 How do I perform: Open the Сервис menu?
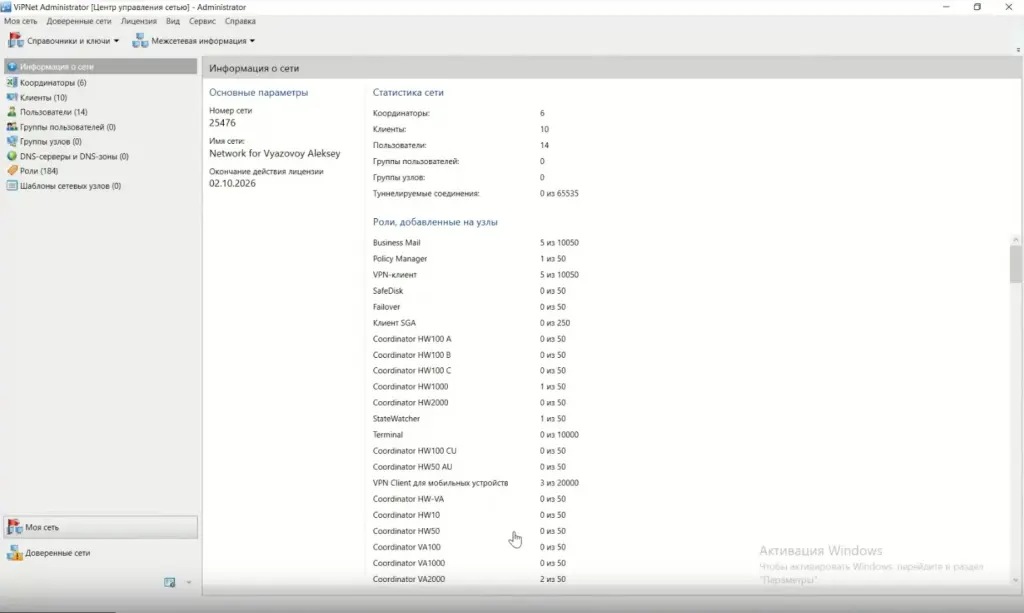point(202,21)
